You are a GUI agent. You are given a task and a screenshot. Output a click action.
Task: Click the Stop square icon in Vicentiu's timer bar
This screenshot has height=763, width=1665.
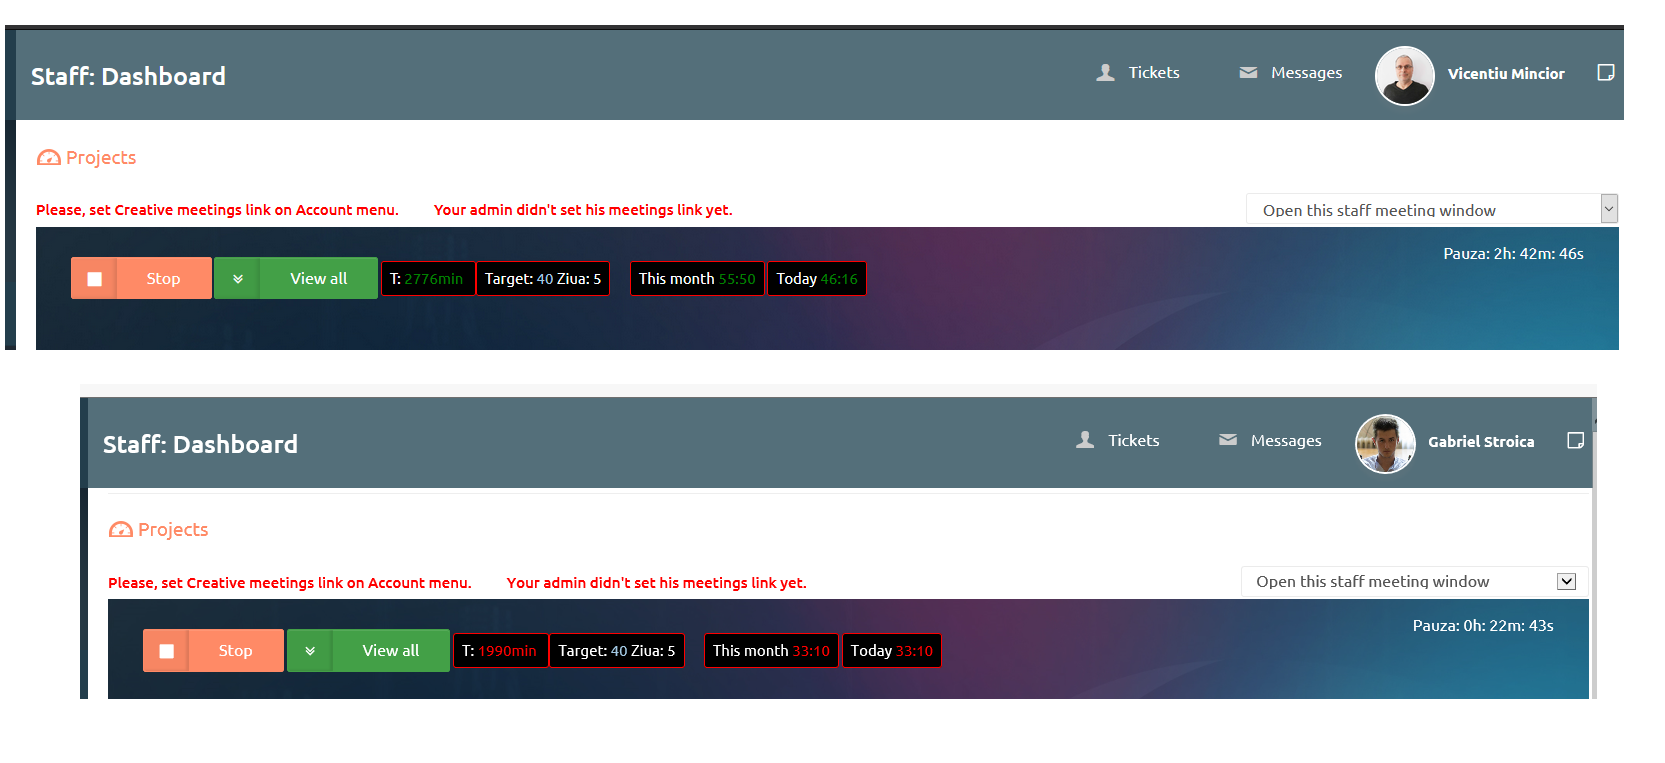[94, 279]
